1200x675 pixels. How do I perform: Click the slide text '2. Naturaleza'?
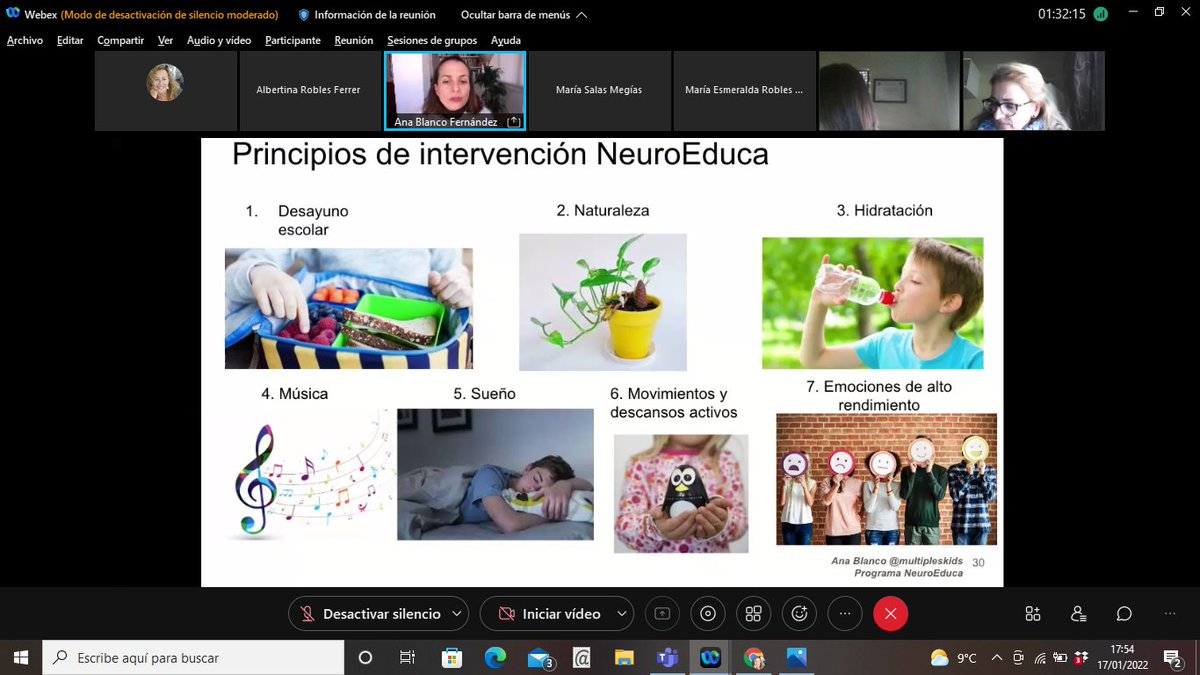(603, 211)
